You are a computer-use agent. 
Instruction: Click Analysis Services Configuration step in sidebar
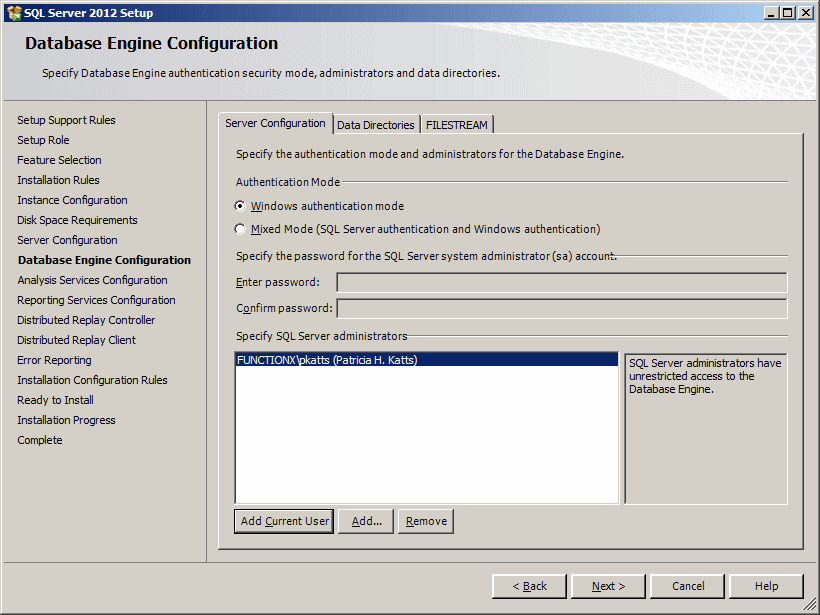93,280
